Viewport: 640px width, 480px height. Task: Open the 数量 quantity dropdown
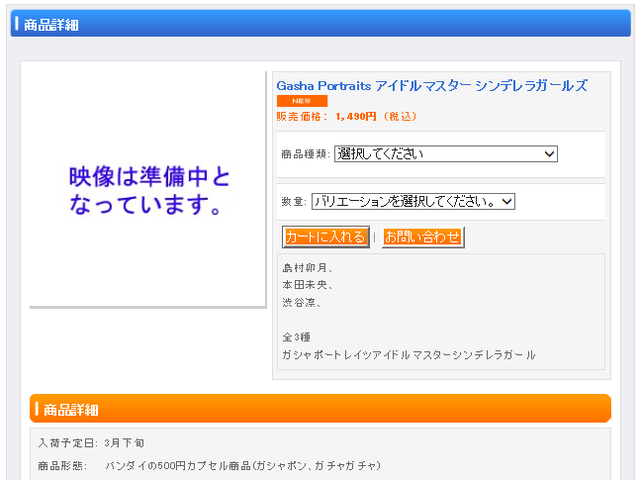pyautogui.click(x=413, y=202)
